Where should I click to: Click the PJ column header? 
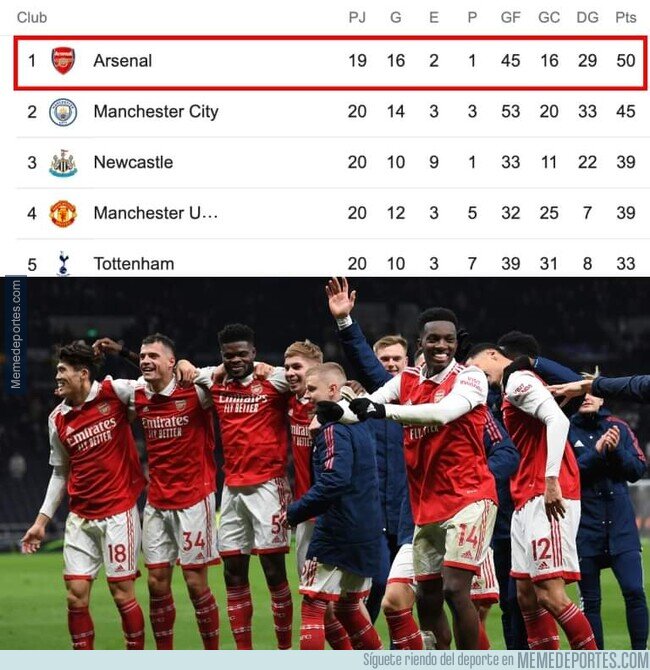(x=357, y=18)
